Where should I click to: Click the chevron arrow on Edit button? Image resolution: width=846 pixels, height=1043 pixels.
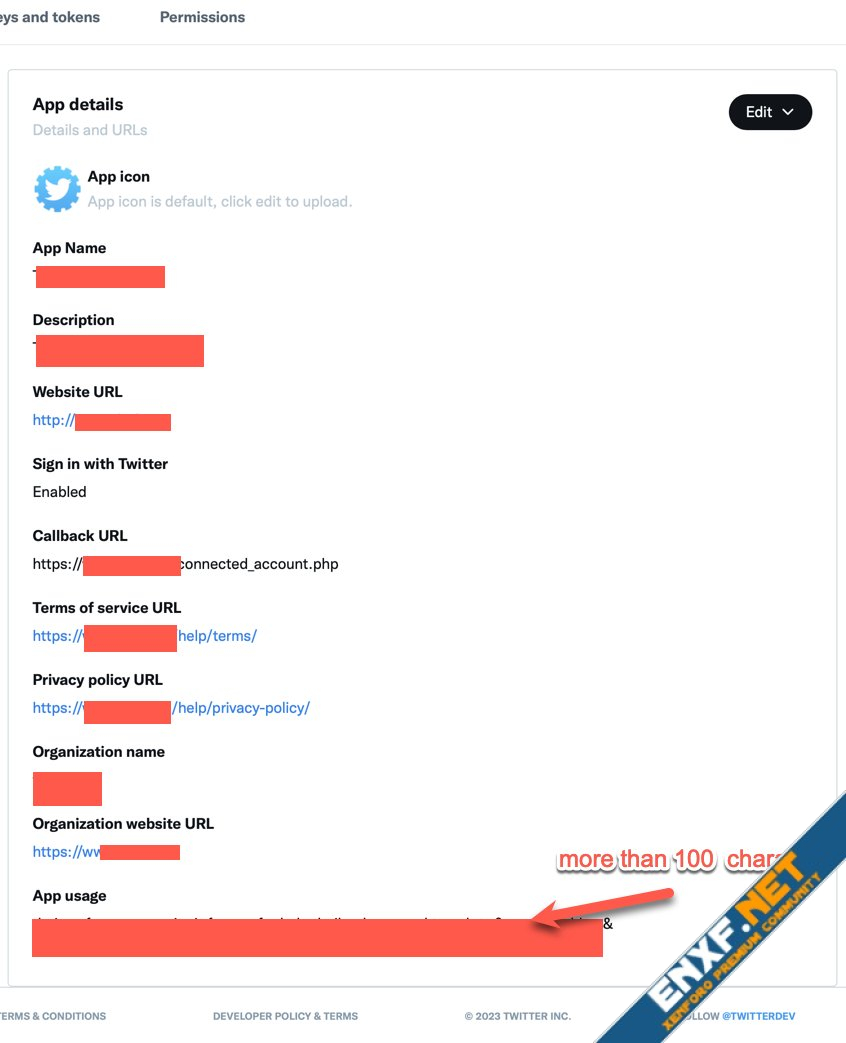[x=788, y=112]
